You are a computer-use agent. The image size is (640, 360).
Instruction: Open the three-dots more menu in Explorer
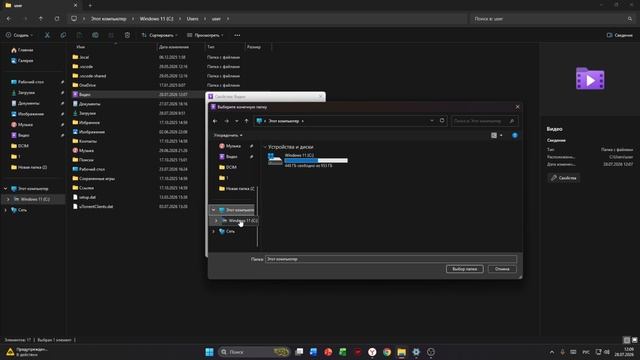pos(237,36)
